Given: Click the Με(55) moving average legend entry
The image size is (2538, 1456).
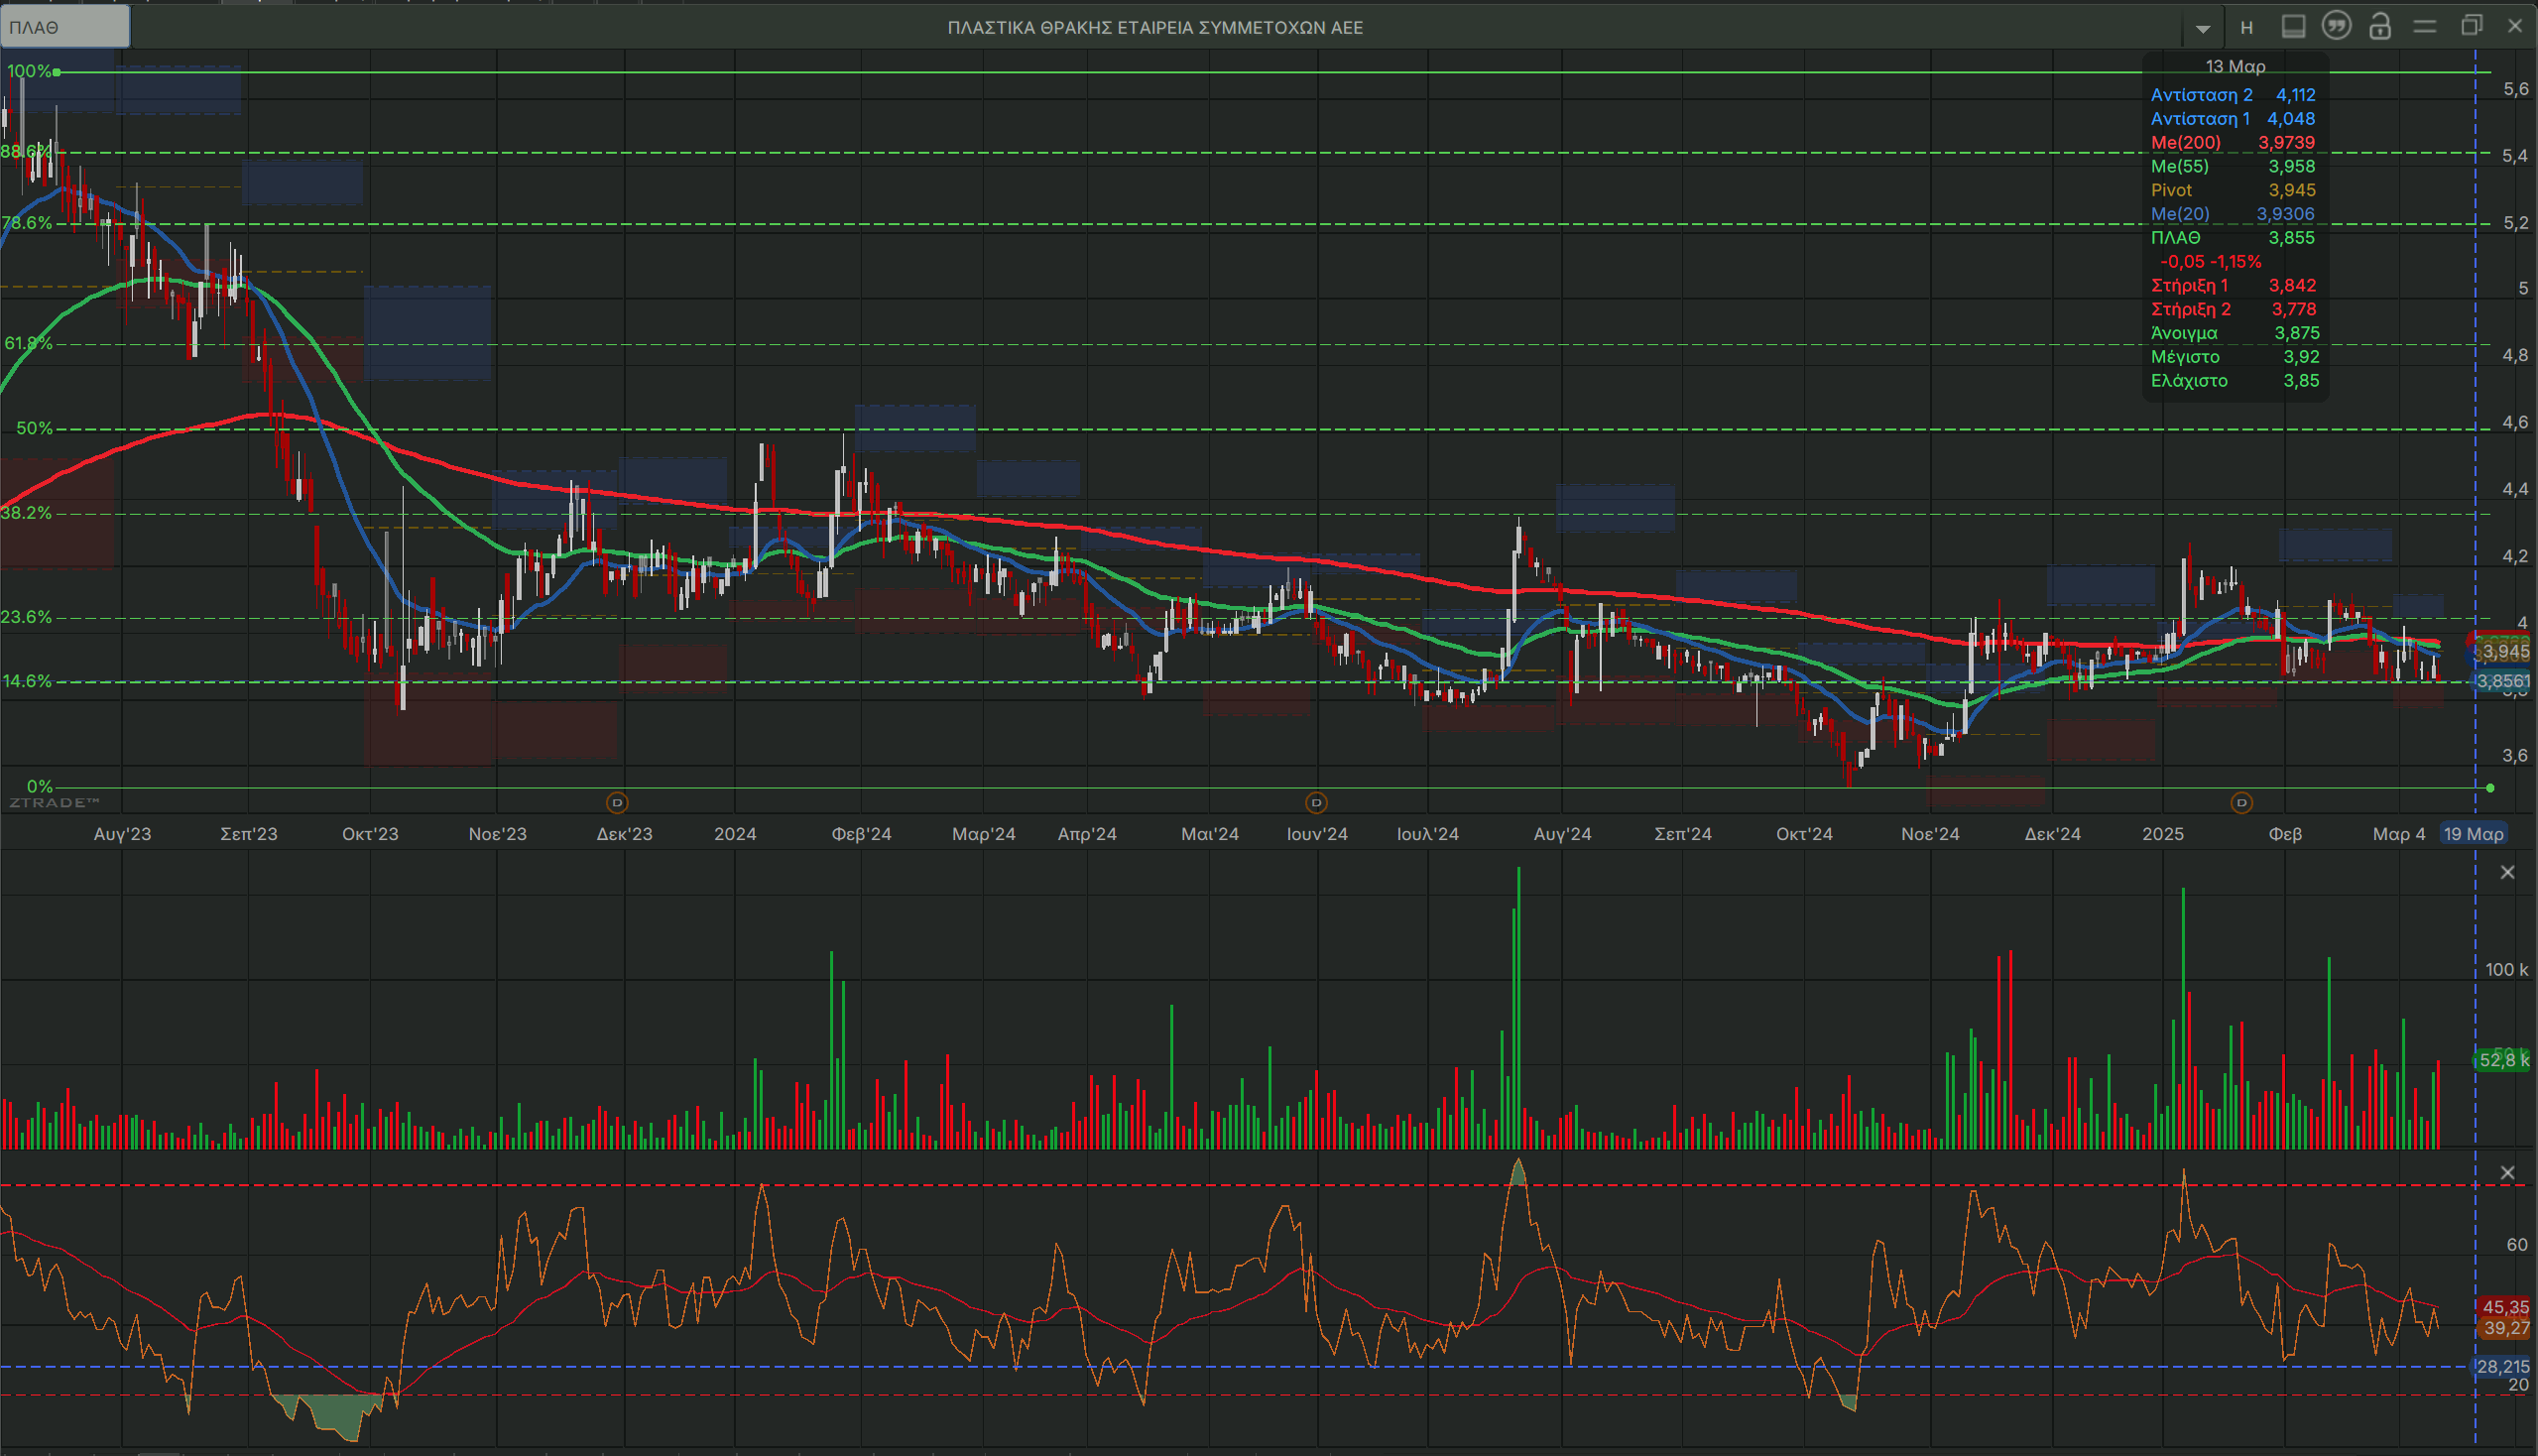Looking at the screenshot, I should [x=2233, y=167].
